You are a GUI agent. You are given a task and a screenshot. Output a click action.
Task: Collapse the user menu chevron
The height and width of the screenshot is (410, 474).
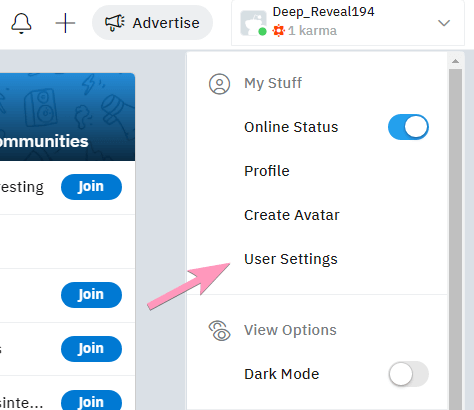pos(444,23)
